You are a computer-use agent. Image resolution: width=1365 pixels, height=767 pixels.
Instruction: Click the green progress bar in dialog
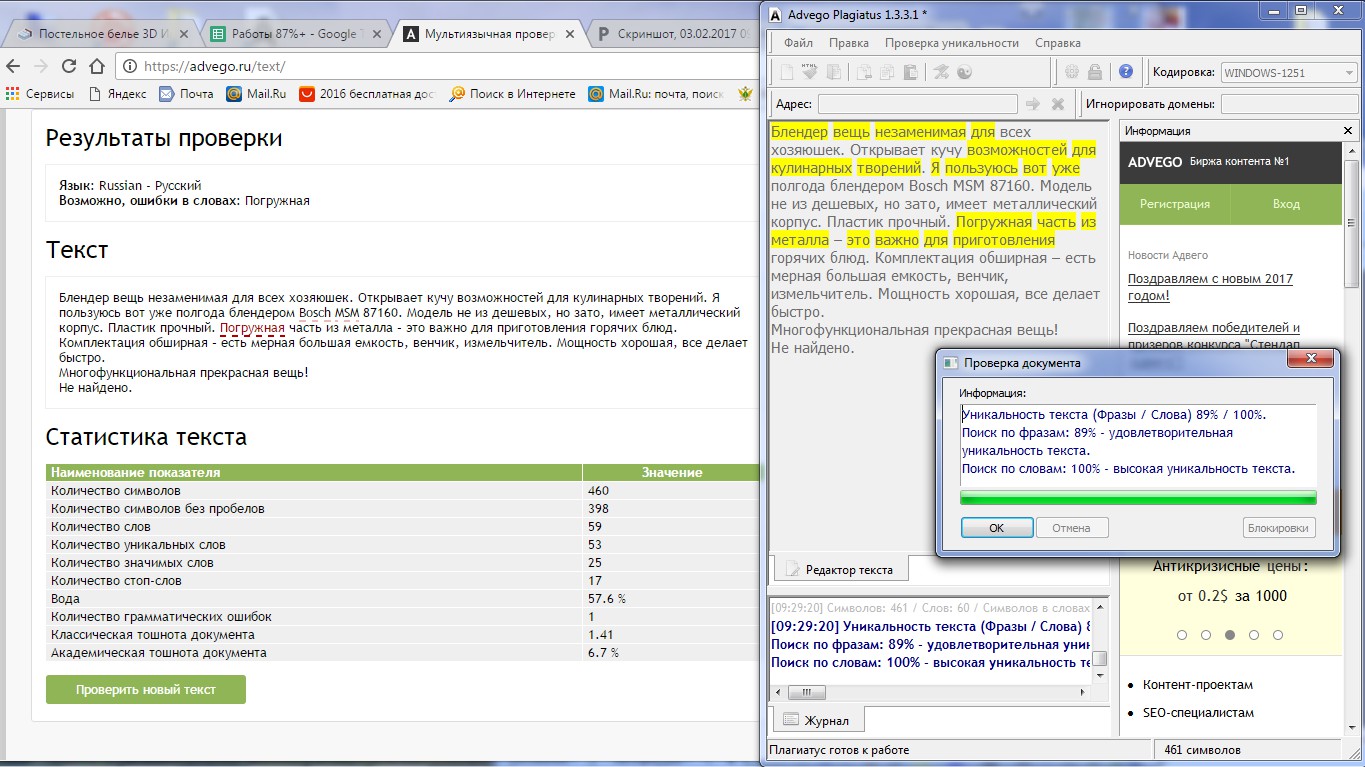[1138, 497]
